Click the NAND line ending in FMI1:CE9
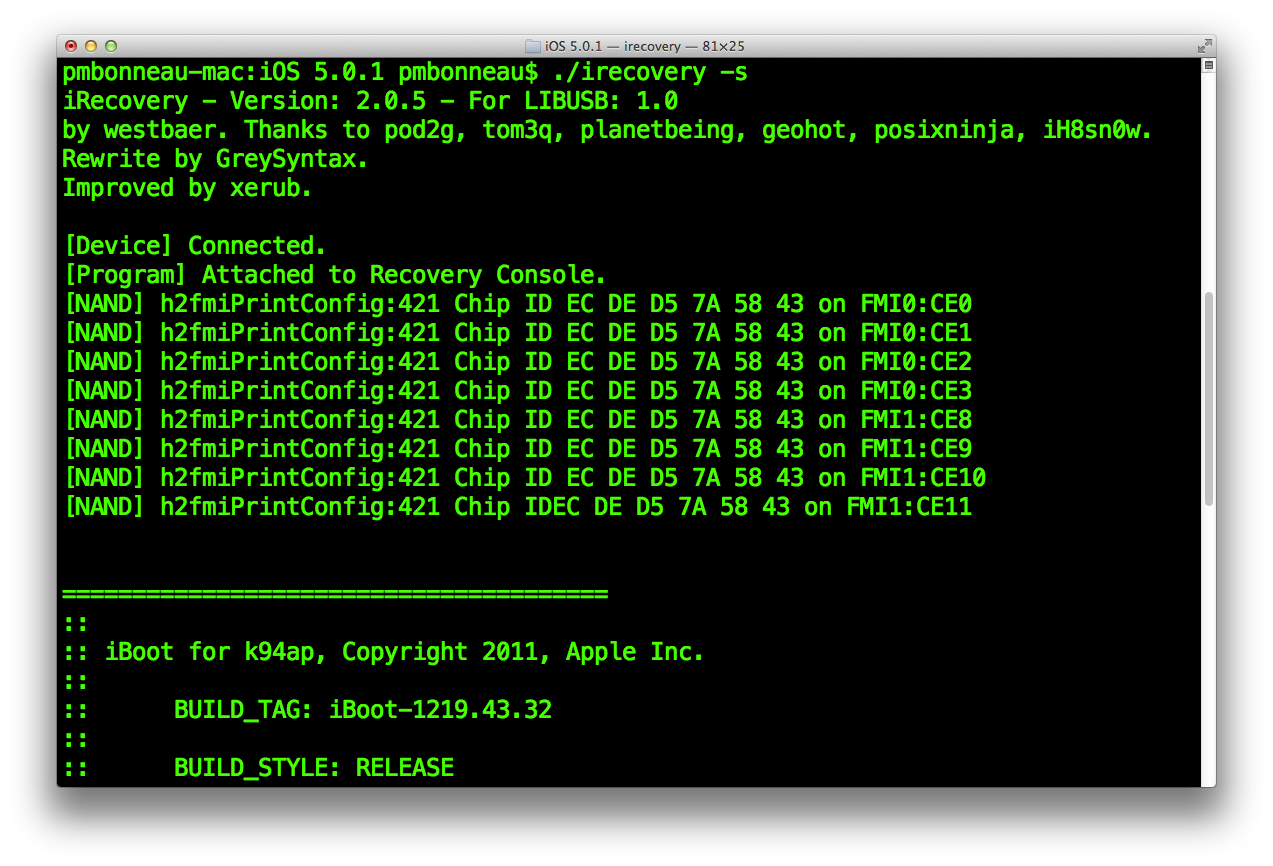Viewport: 1273px width, 866px height. pos(517,449)
